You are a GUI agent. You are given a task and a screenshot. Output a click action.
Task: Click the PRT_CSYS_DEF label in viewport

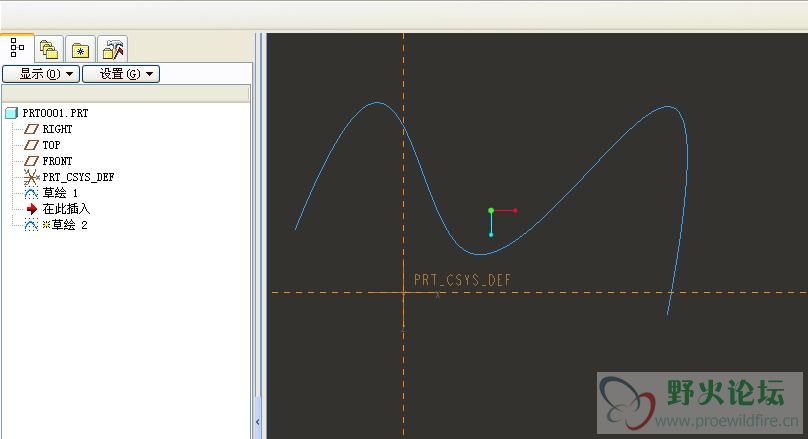click(462, 280)
